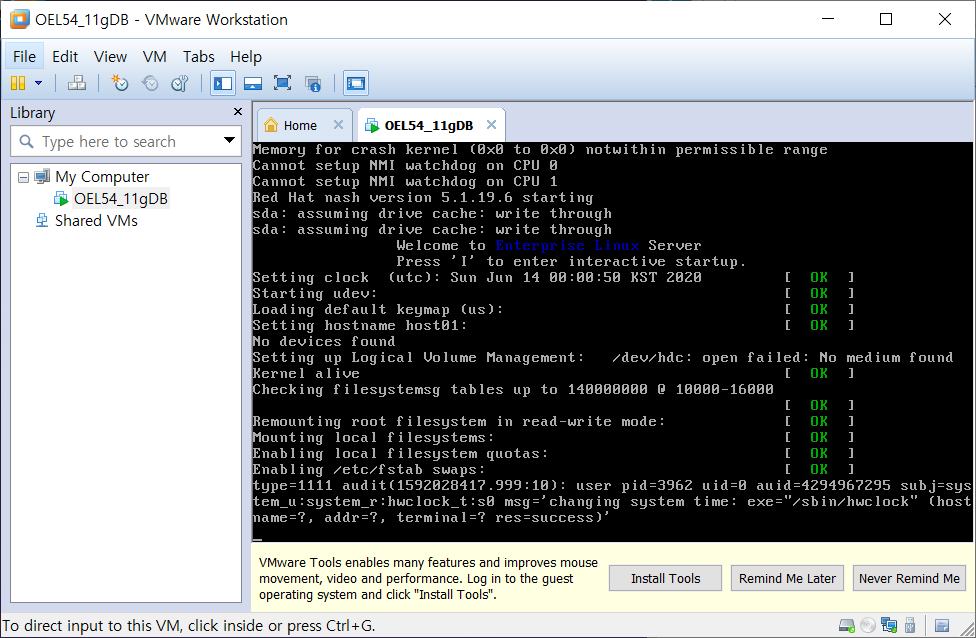Click the Unity mode toolbar icon

313,83
